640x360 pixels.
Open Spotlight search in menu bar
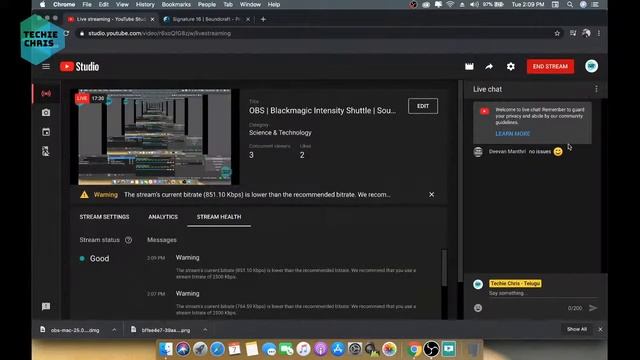569,4
